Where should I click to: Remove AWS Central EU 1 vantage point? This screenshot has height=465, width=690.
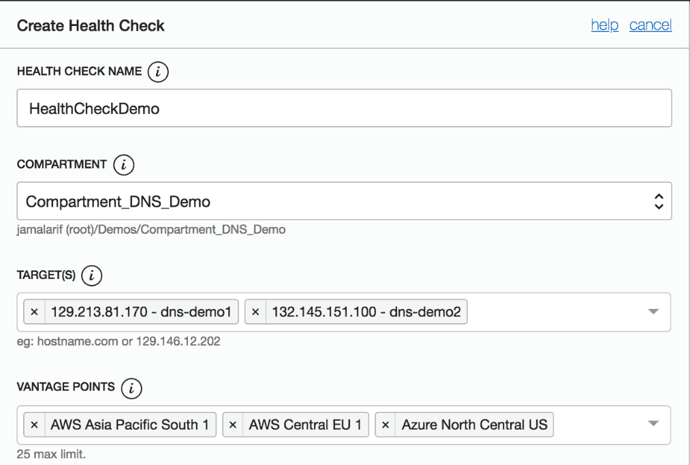click(x=233, y=425)
